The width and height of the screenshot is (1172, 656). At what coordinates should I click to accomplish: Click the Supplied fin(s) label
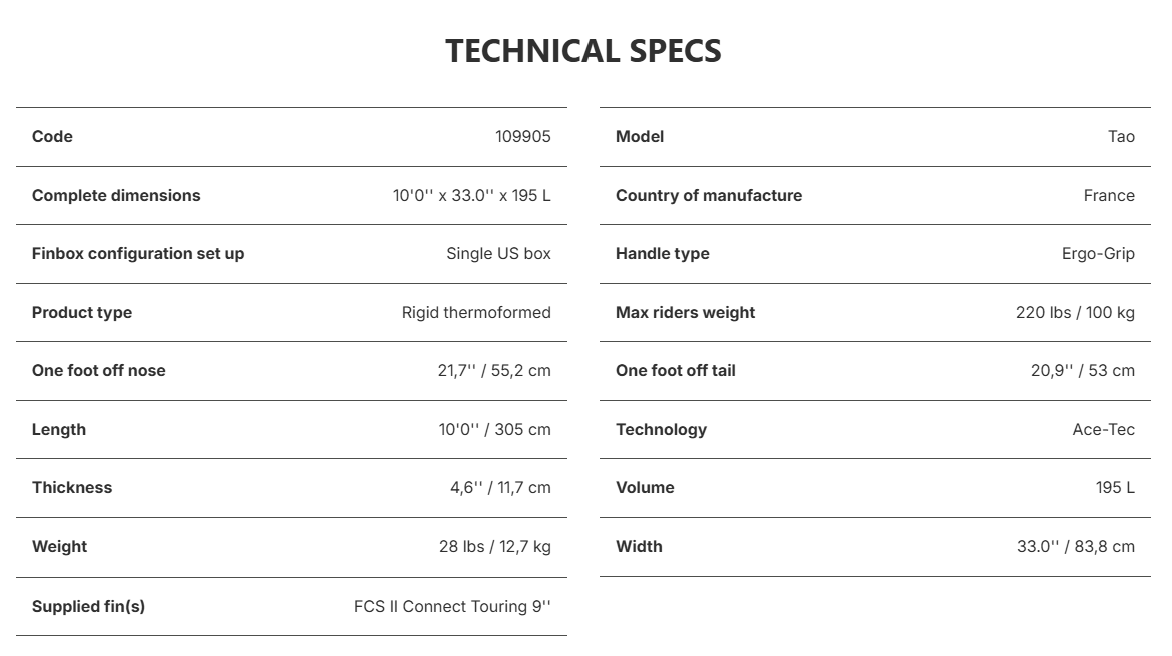point(88,607)
